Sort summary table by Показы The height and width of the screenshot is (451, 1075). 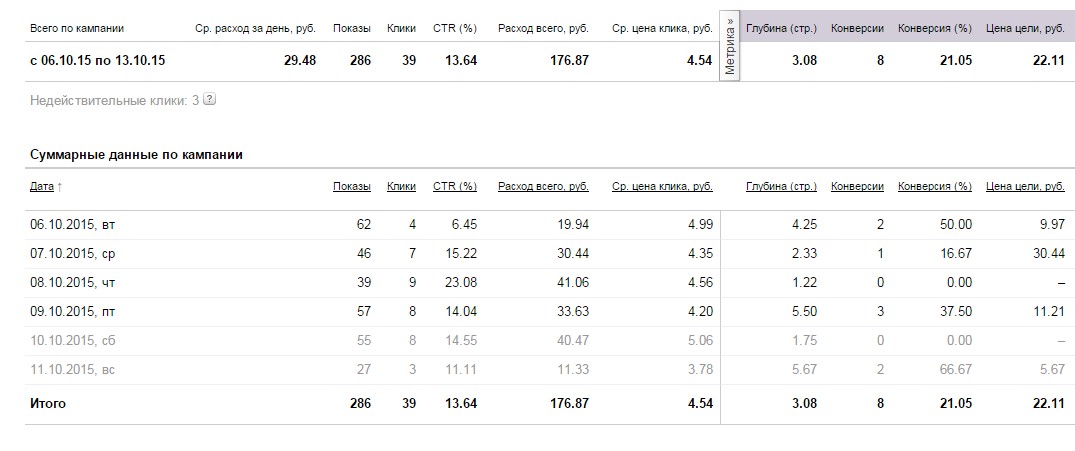coord(352,186)
